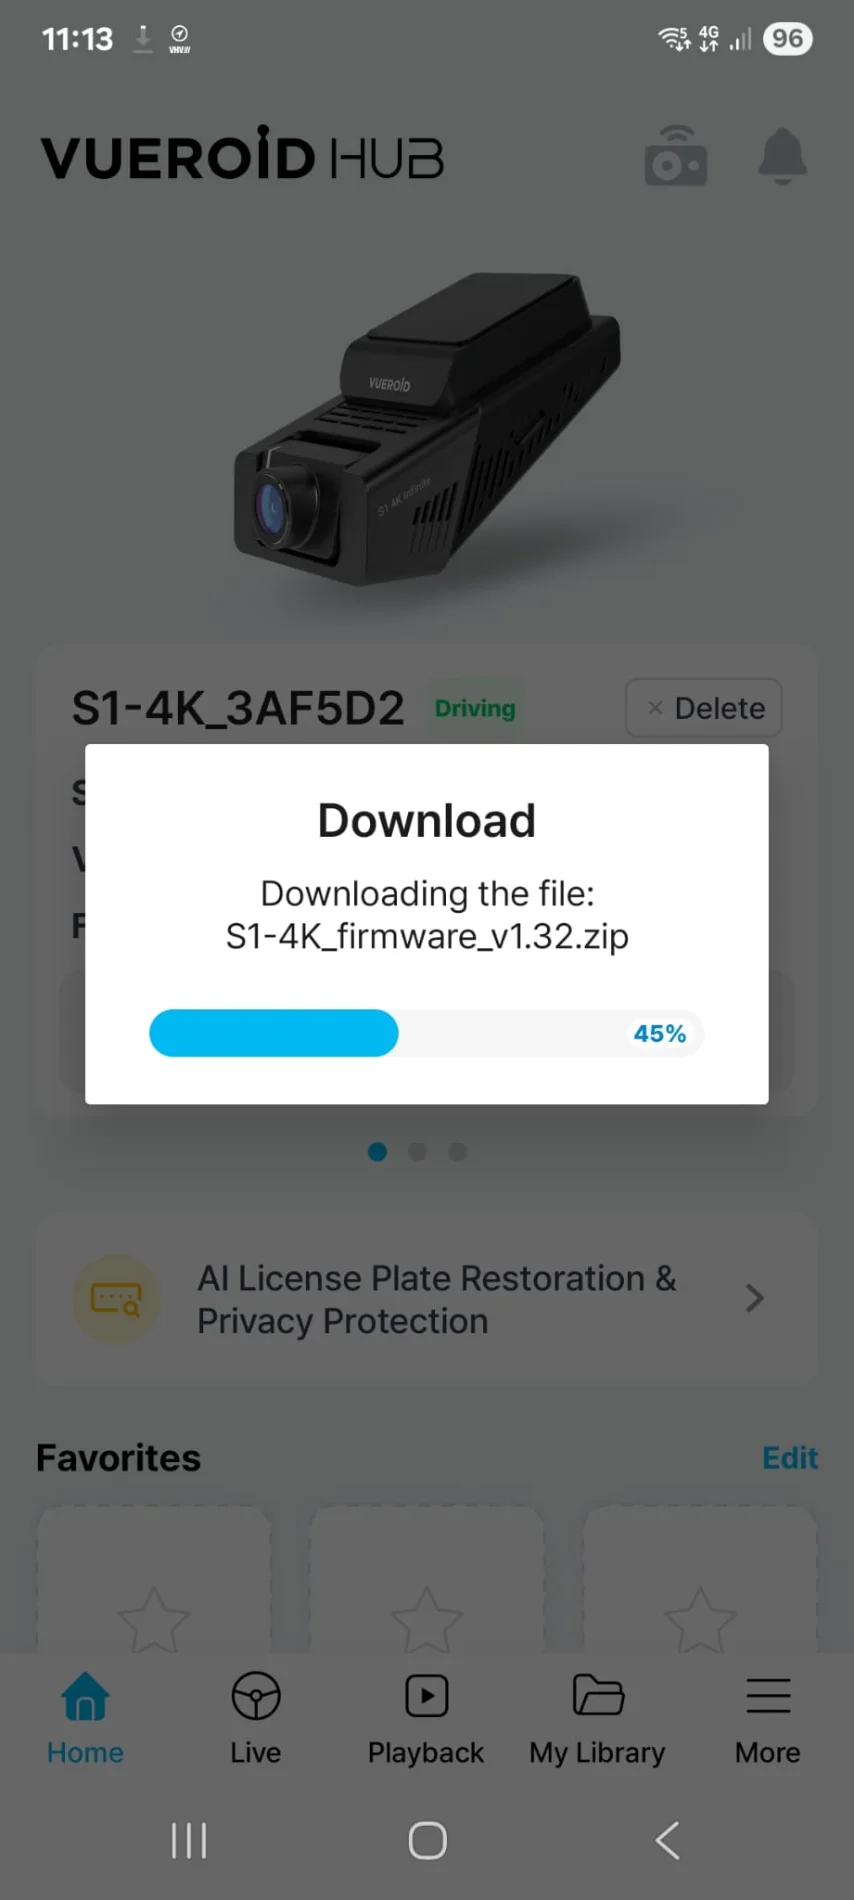Select the third carousel page dot

click(457, 1152)
